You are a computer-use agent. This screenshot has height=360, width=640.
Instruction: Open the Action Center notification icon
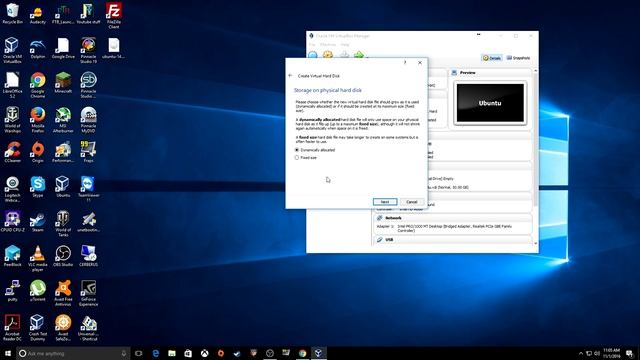coord(629,353)
